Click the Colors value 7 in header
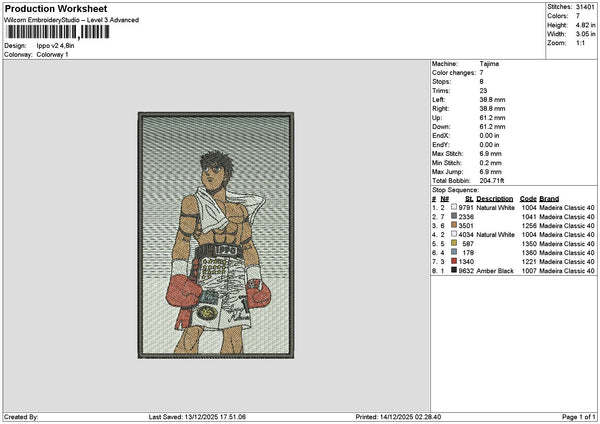The width and height of the screenshot is (600, 424). pos(578,16)
